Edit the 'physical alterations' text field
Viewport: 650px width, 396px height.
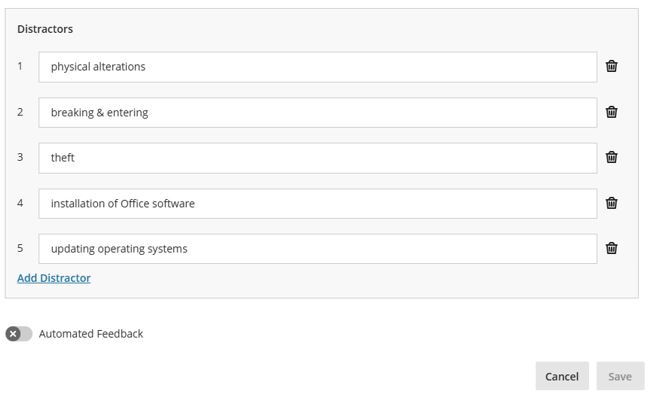[318, 67]
